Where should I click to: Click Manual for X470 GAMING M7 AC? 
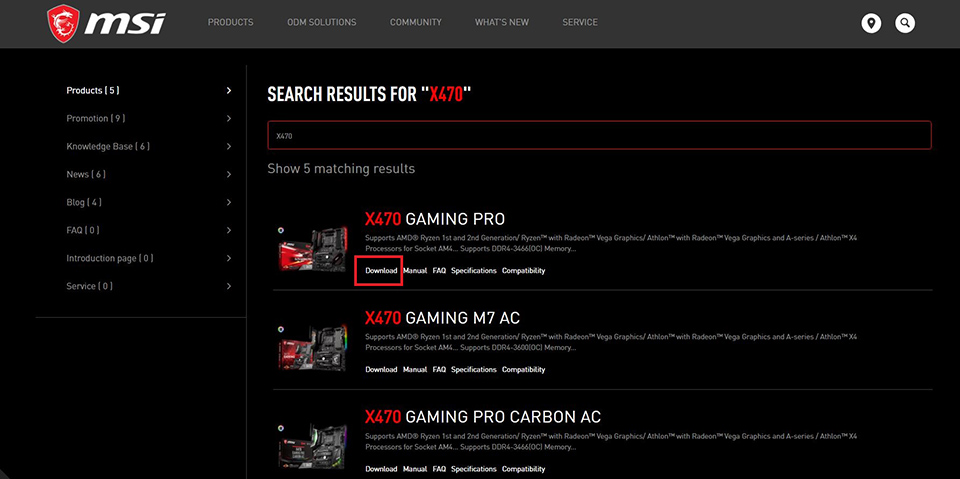(415, 370)
